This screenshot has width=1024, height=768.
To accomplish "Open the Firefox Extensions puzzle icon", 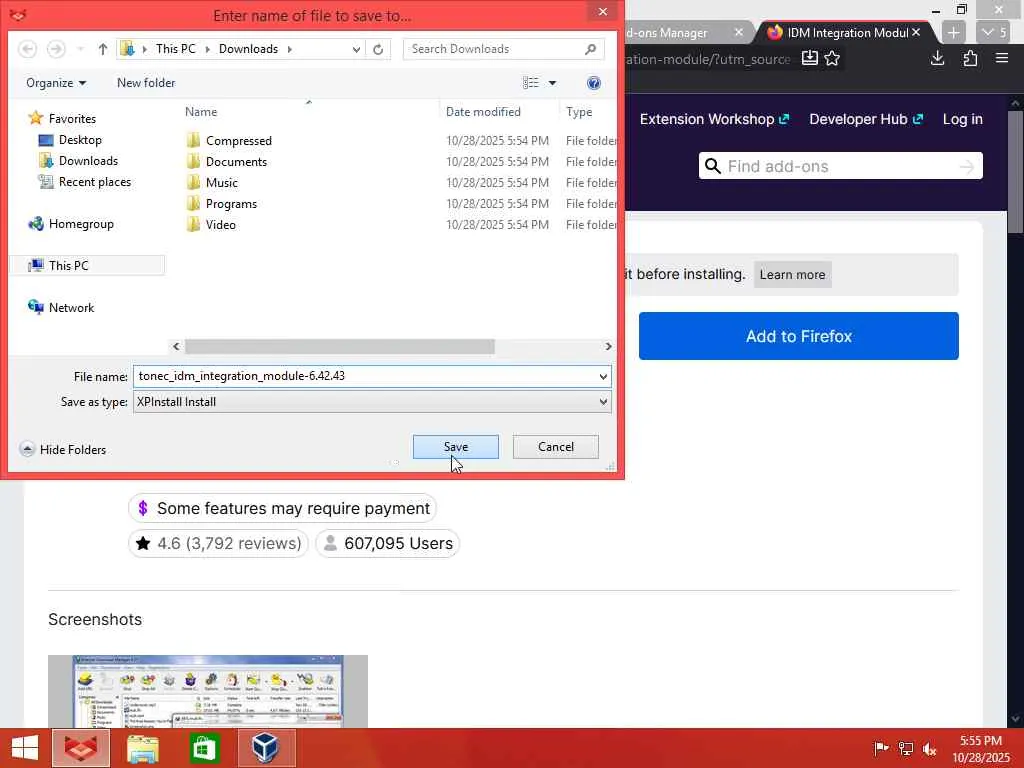I will point(970,59).
